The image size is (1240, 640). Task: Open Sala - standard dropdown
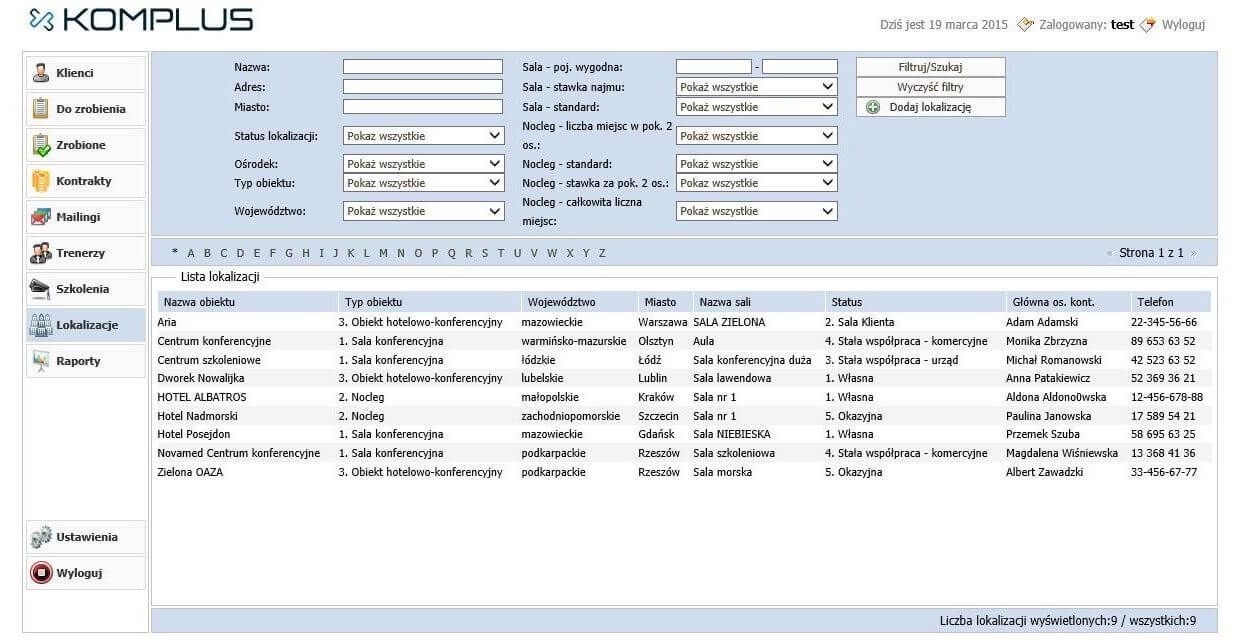[x=757, y=107]
